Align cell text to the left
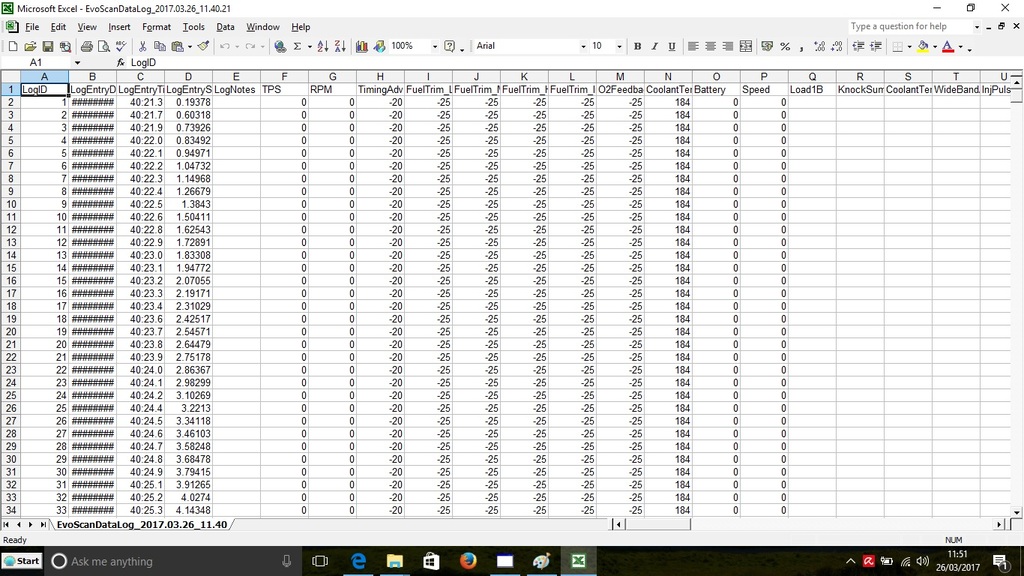The height and width of the screenshot is (576, 1024). pos(693,46)
